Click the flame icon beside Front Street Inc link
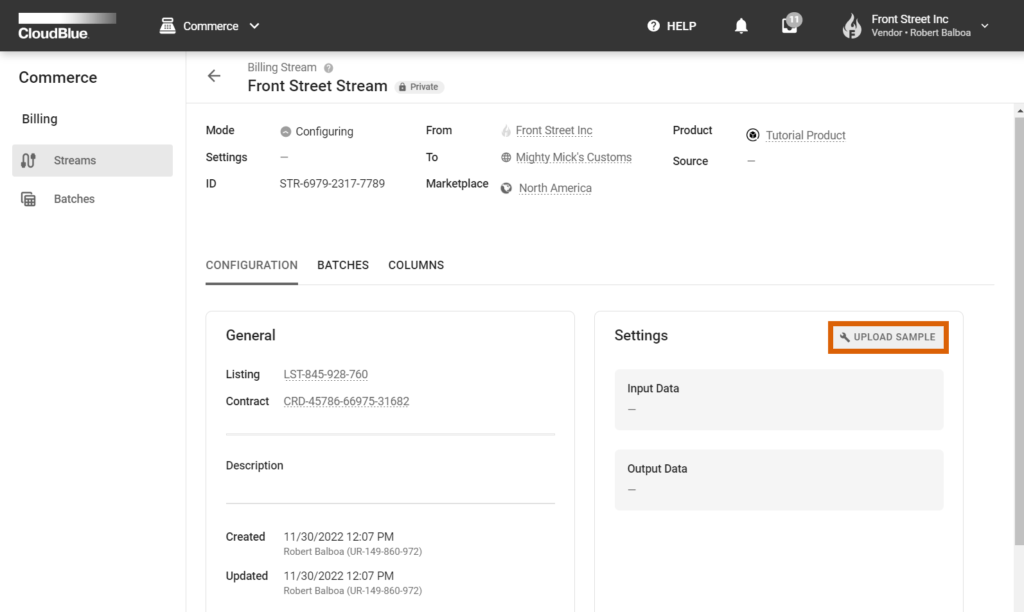This screenshot has width=1024, height=612. [506, 131]
